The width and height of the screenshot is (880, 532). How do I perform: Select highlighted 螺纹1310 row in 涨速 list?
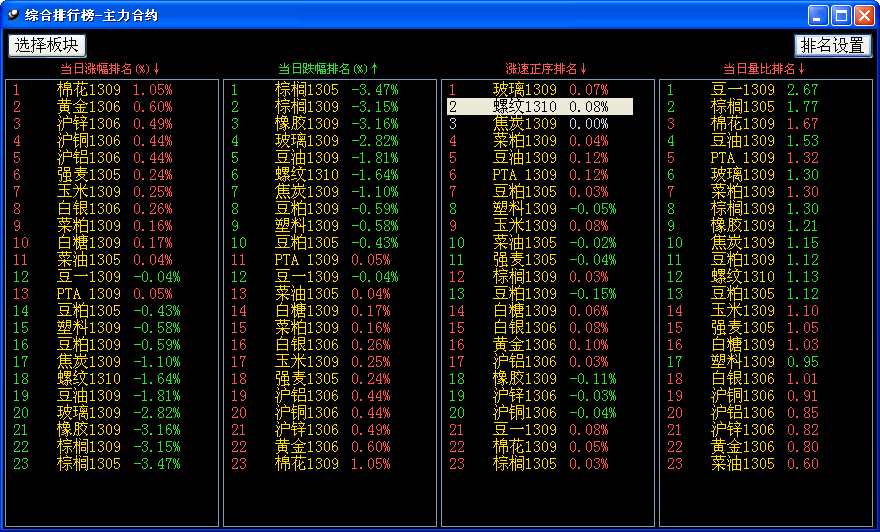[x=540, y=107]
